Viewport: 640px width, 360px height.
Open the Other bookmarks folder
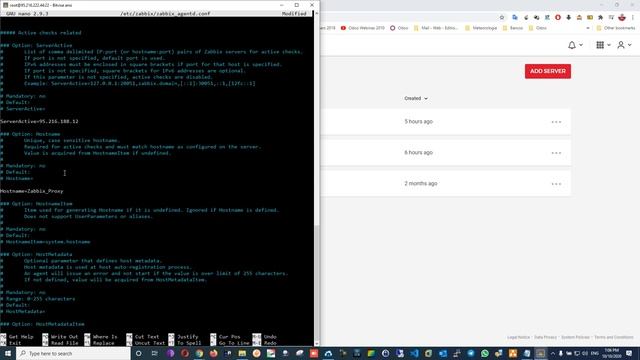pyautogui.click(x=616, y=28)
